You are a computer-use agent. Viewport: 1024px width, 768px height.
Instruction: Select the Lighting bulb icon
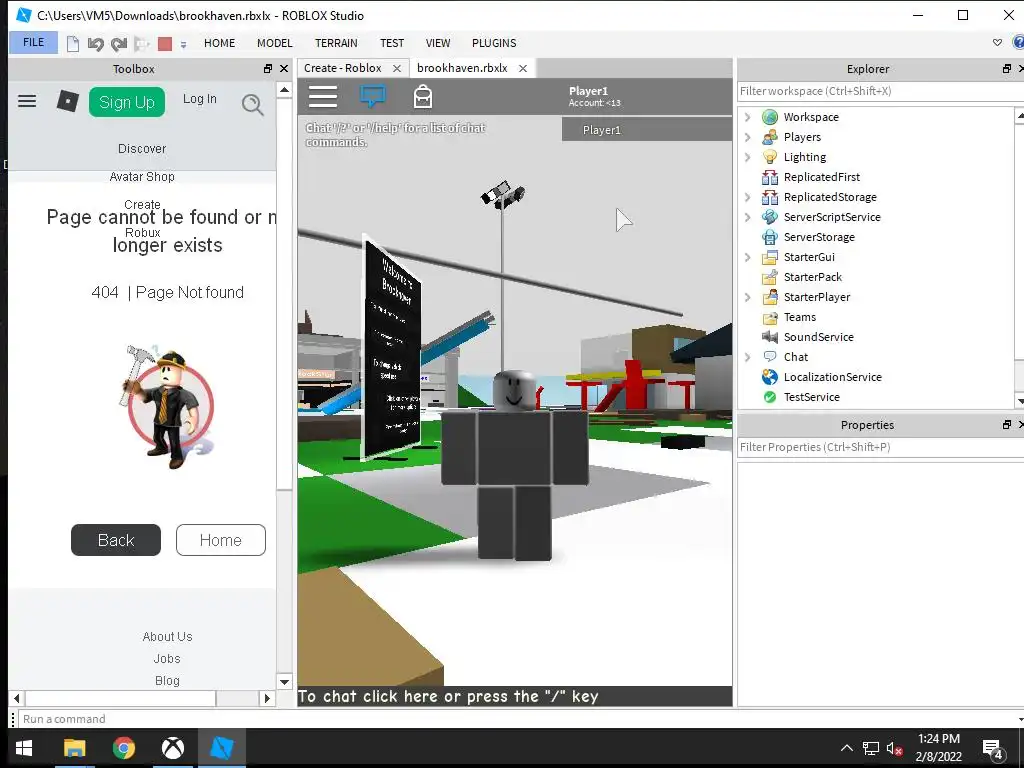click(x=770, y=157)
